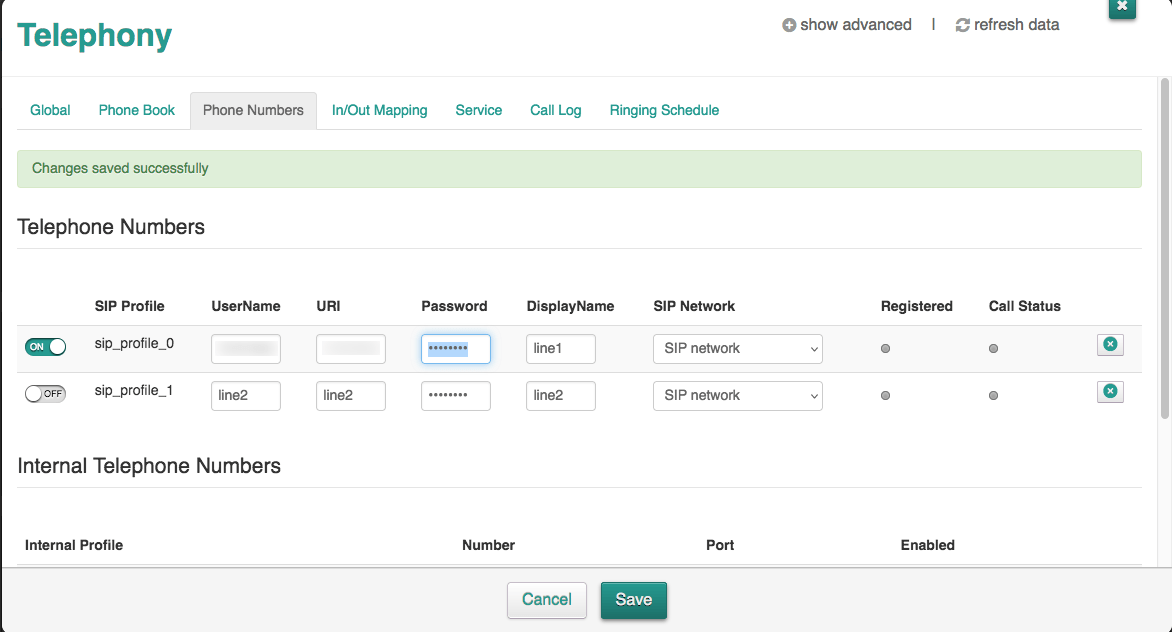Image resolution: width=1172 pixels, height=632 pixels.
Task: Click the Registered column header
Action: (x=917, y=306)
